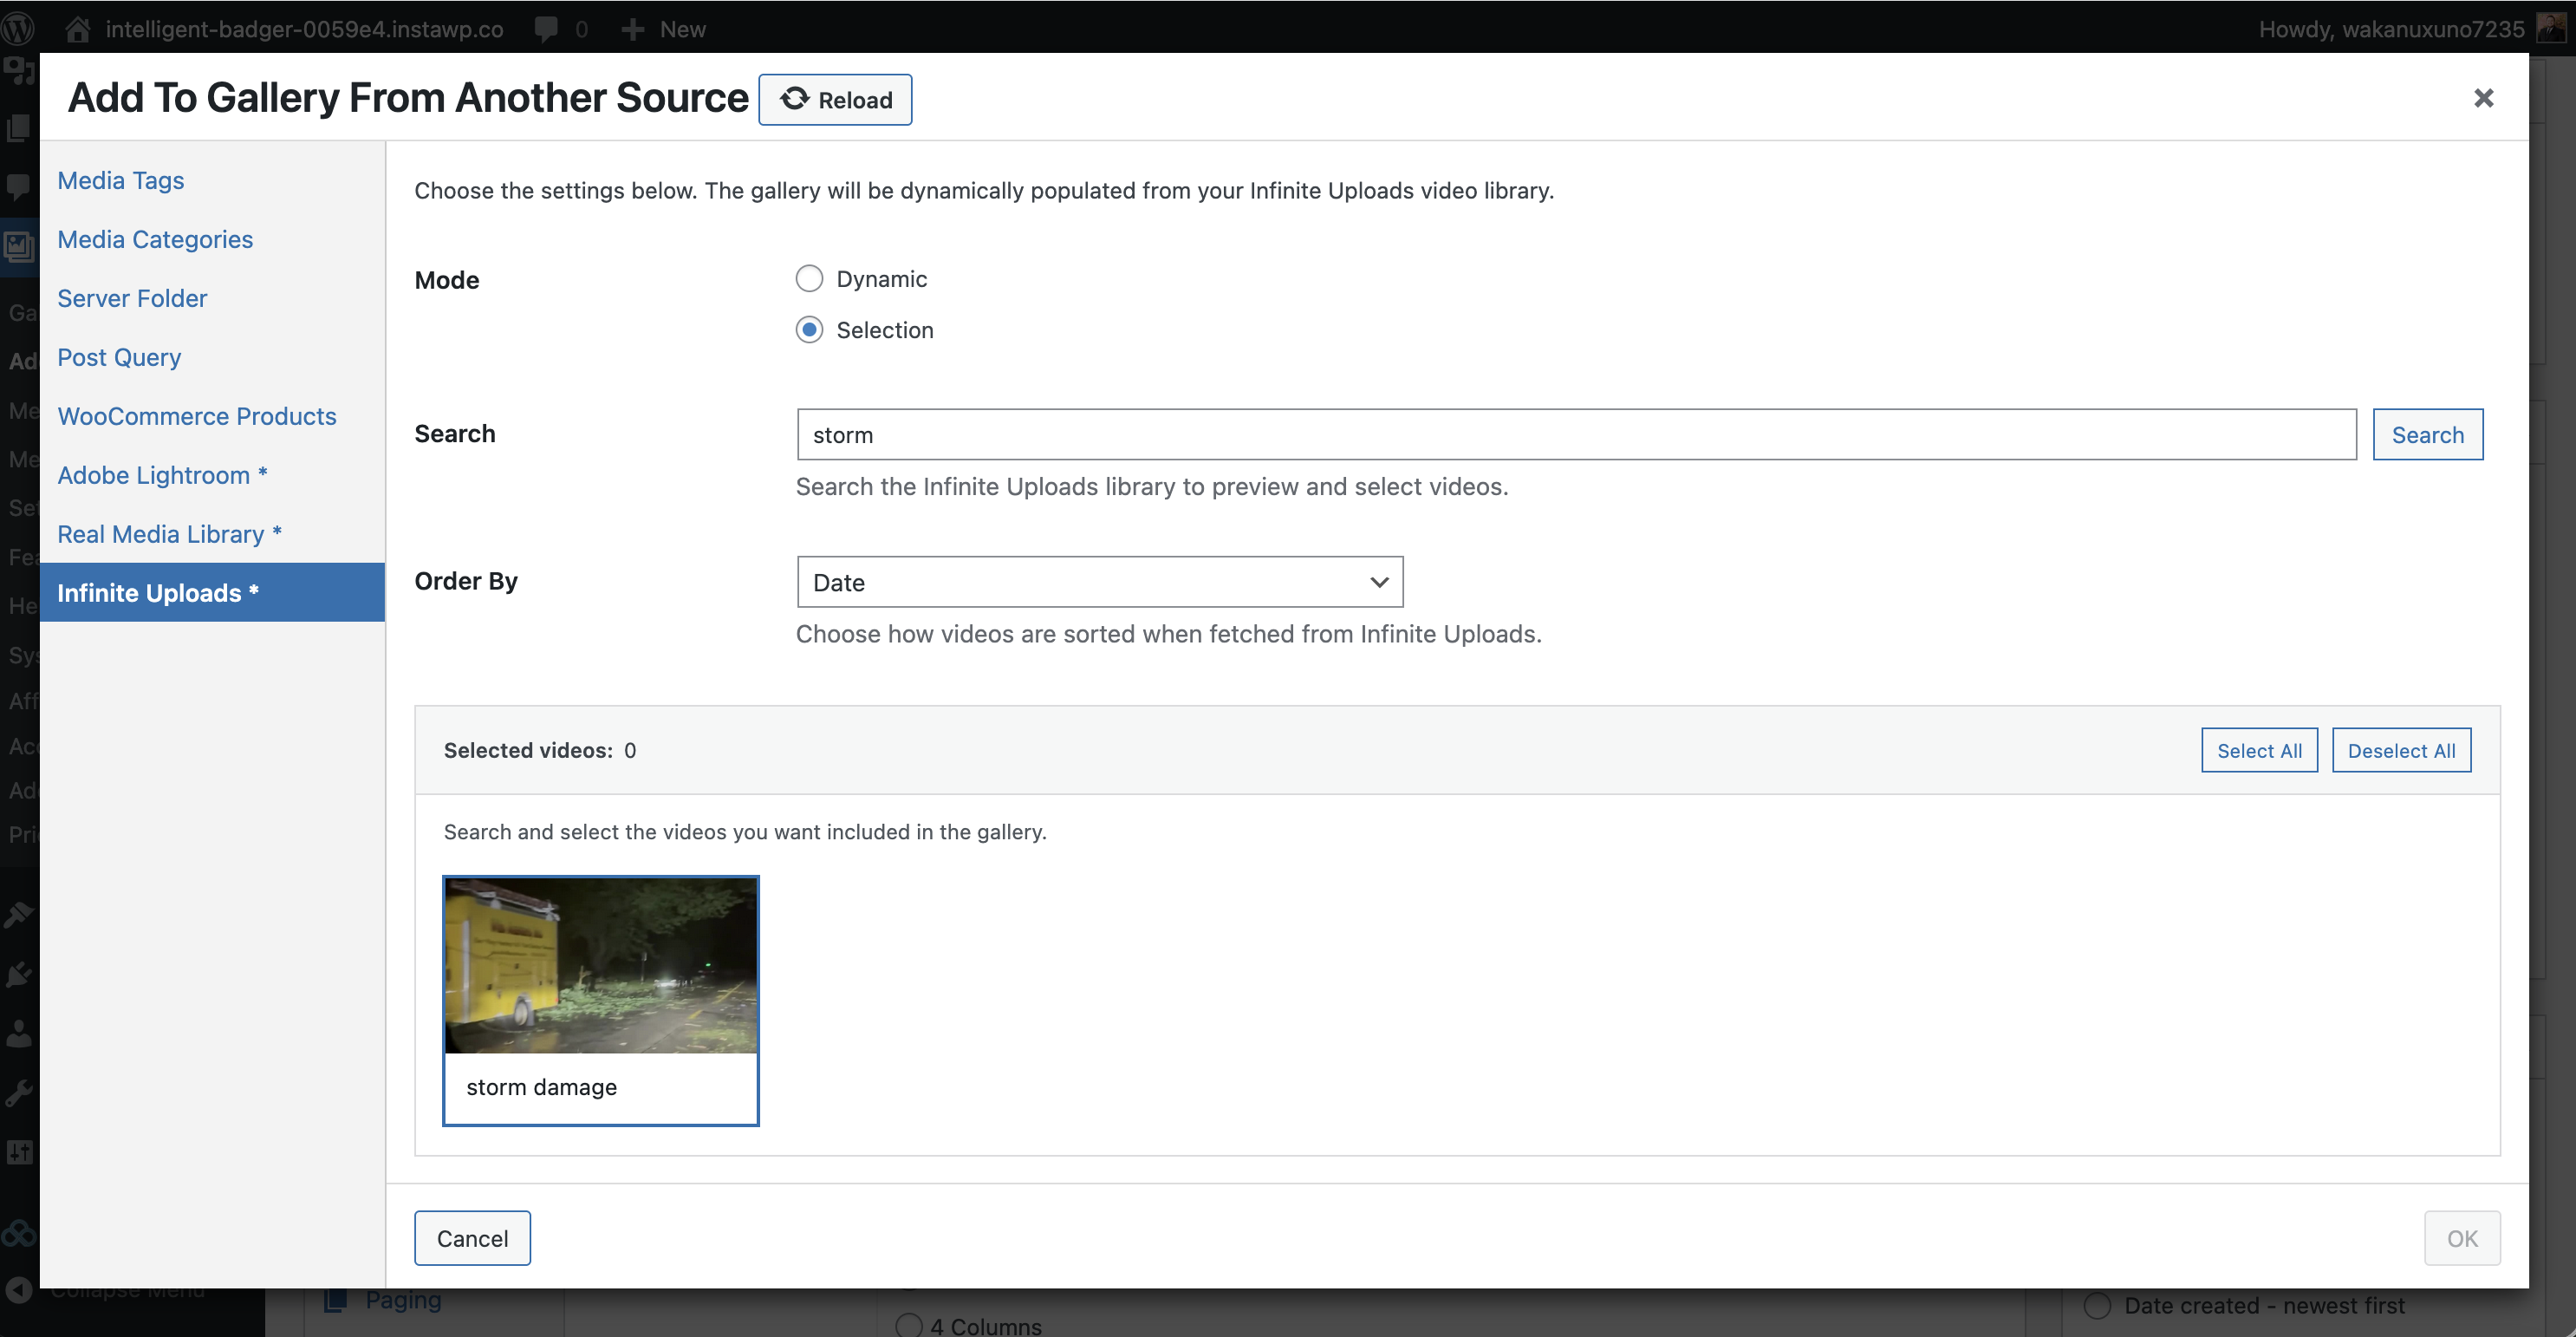2576x1337 pixels.
Task: Click Deselect All videos
Action: [x=2401, y=750]
